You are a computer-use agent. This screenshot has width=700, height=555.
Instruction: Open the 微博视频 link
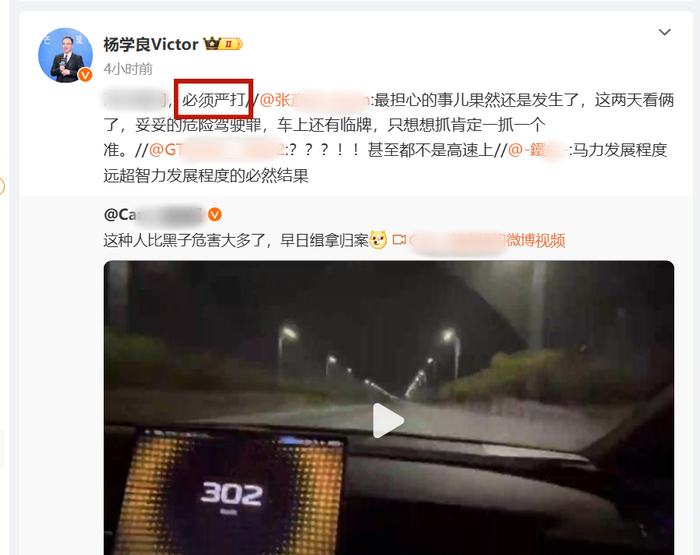click(535, 240)
